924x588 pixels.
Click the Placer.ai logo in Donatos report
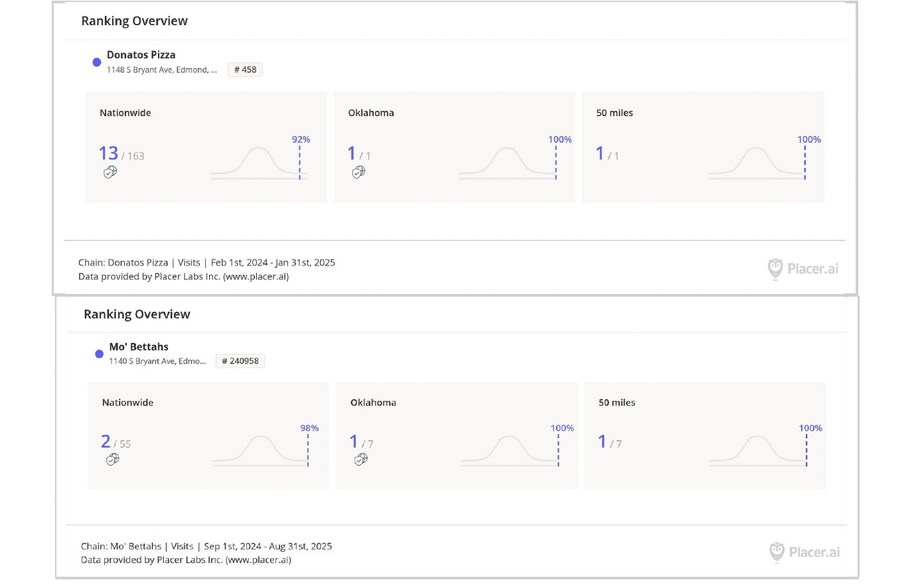803,268
